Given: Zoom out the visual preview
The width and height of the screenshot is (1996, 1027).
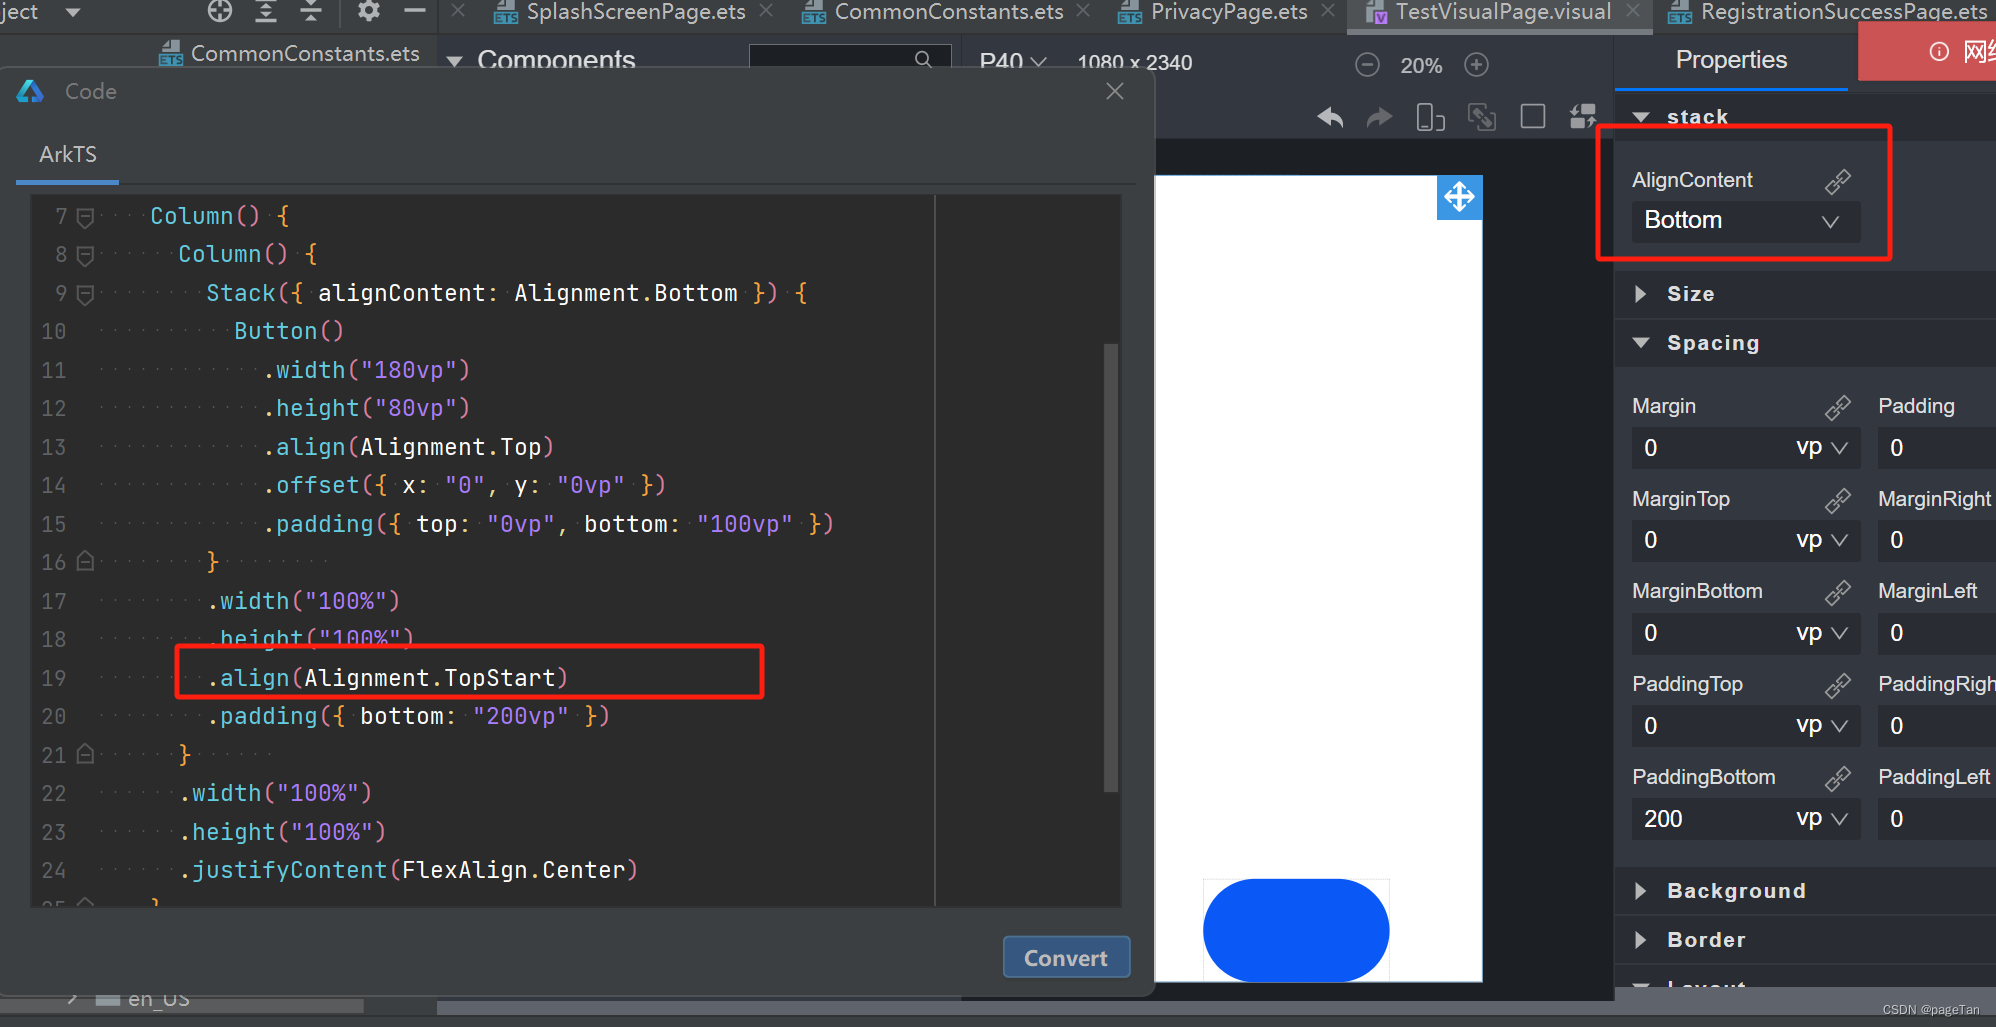Looking at the screenshot, I should click(1367, 65).
